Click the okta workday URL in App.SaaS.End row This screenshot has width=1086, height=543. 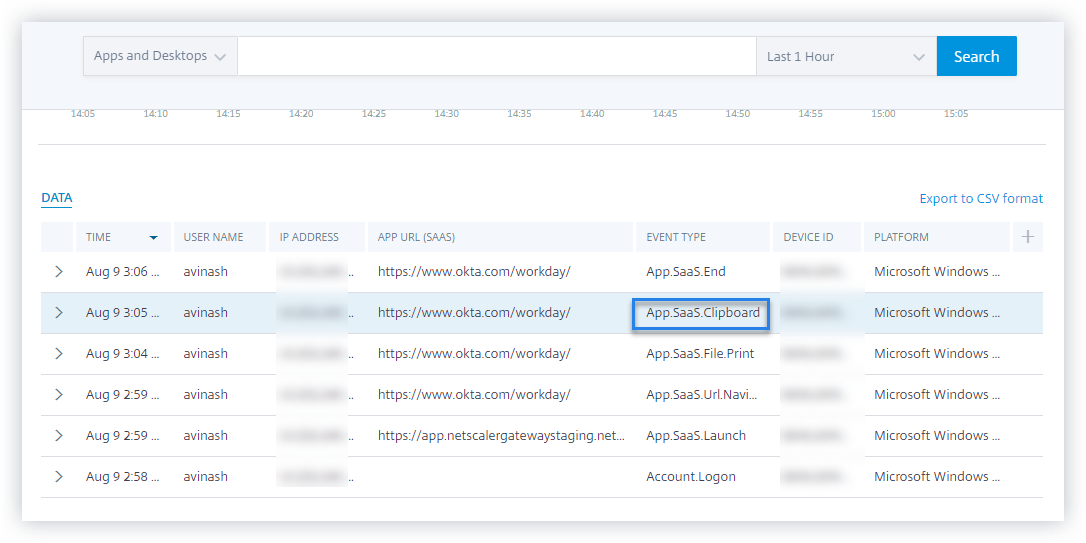[x=474, y=272]
